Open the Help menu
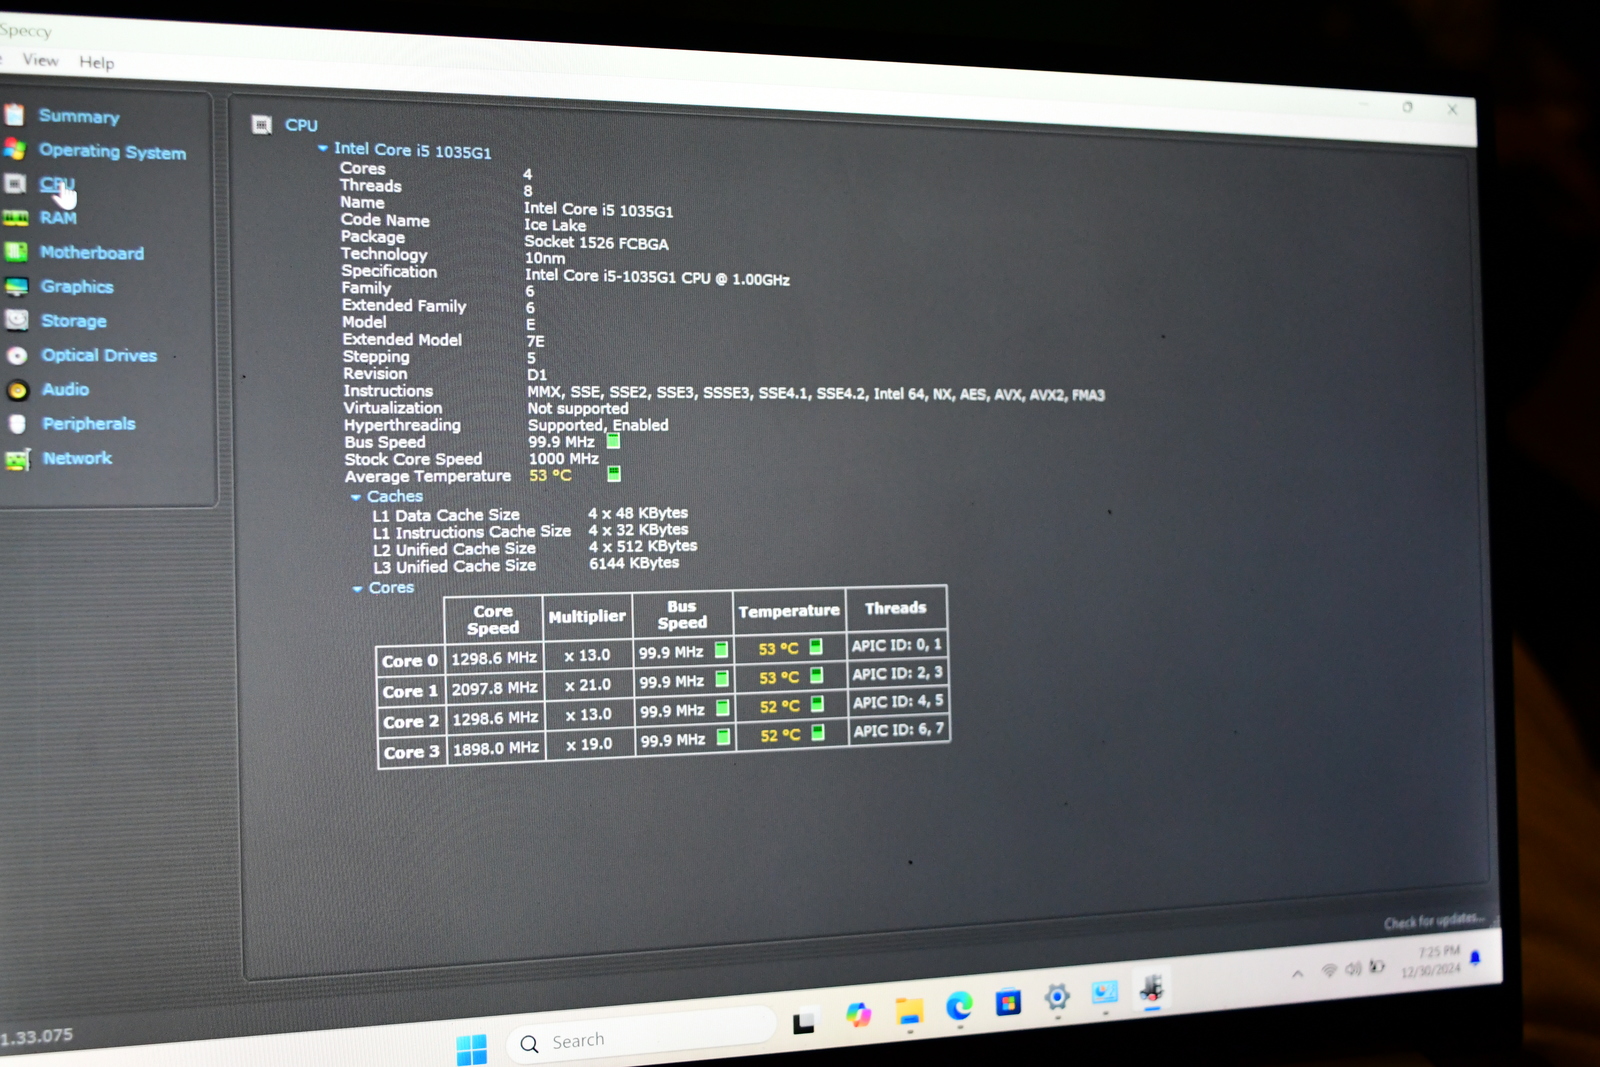 click(x=97, y=62)
